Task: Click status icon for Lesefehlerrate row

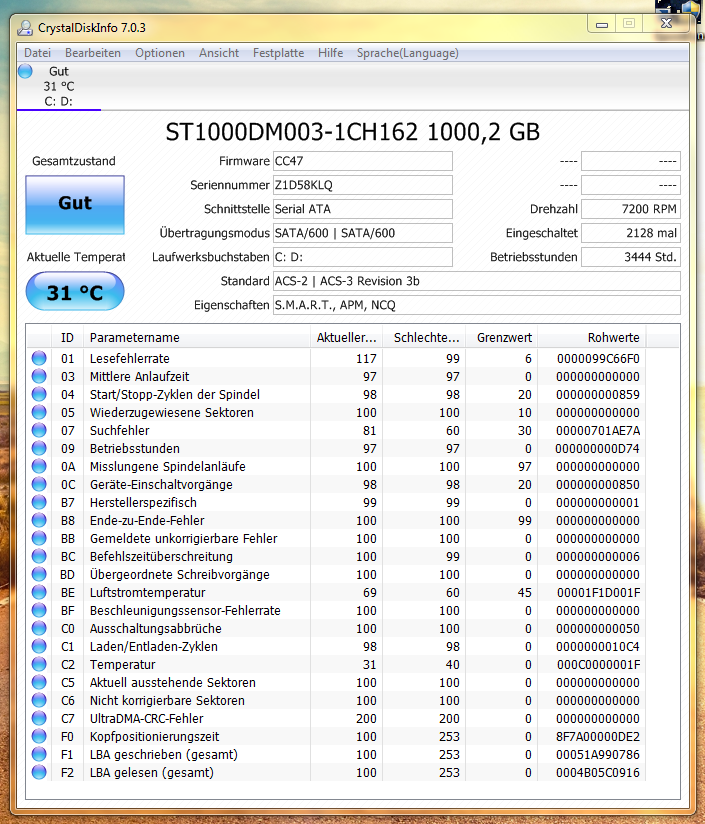Action: pos(39,358)
